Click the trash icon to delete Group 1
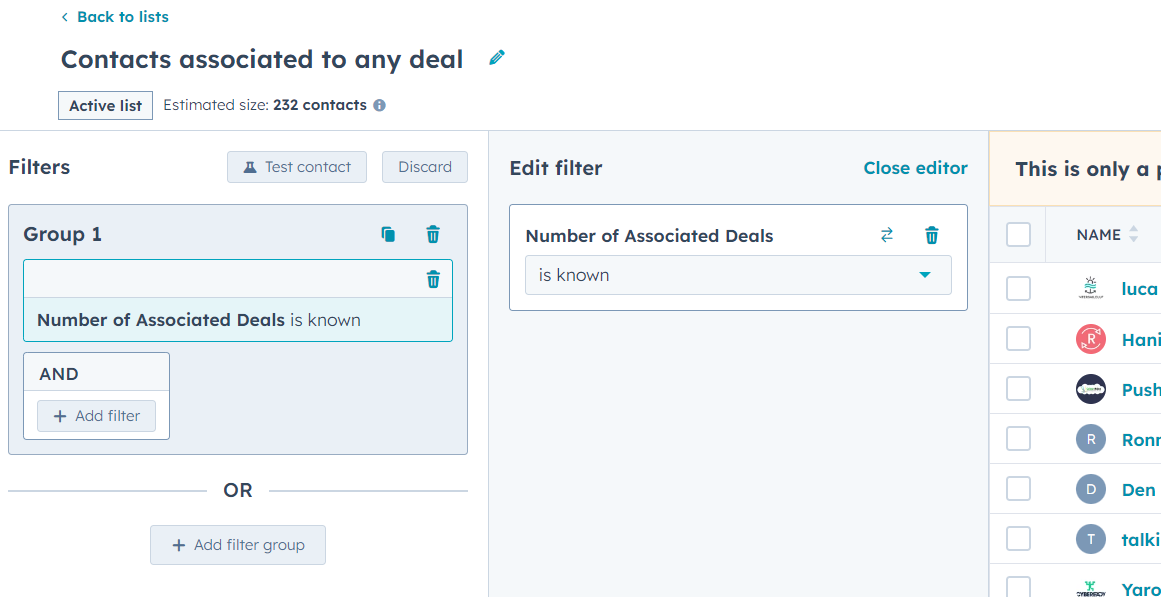 (x=432, y=234)
